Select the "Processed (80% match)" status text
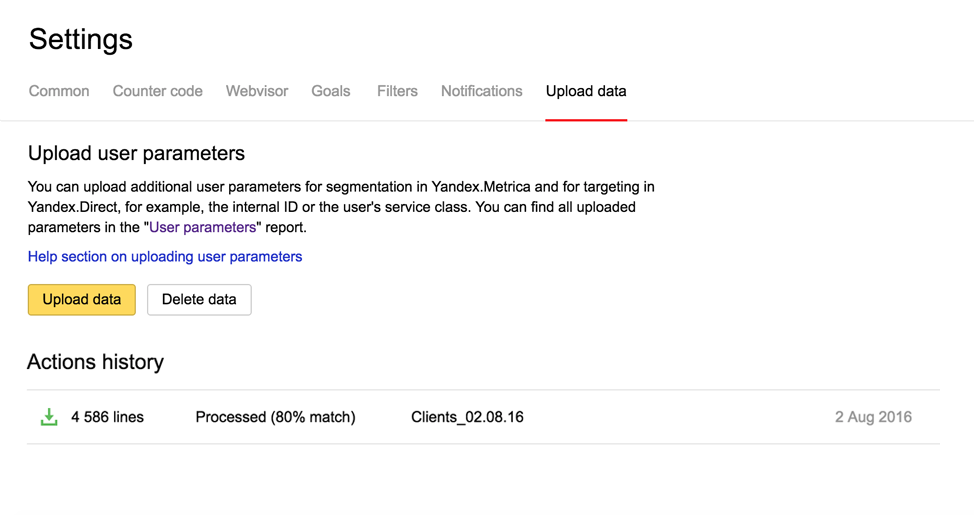This screenshot has width=974, height=515. 275,417
